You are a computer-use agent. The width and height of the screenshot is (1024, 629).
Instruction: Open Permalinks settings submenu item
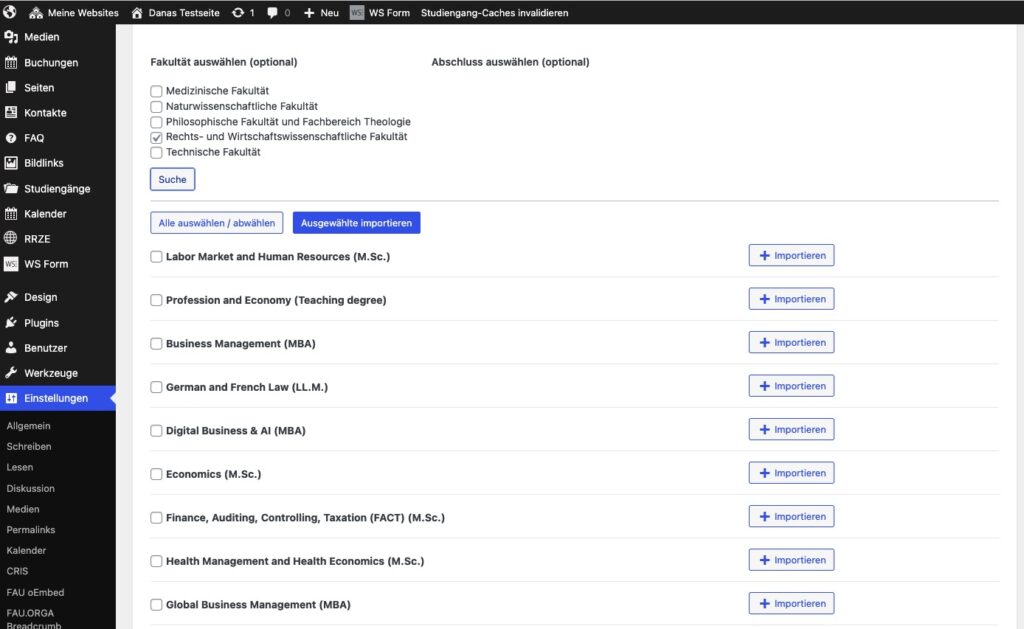tap(31, 530)
